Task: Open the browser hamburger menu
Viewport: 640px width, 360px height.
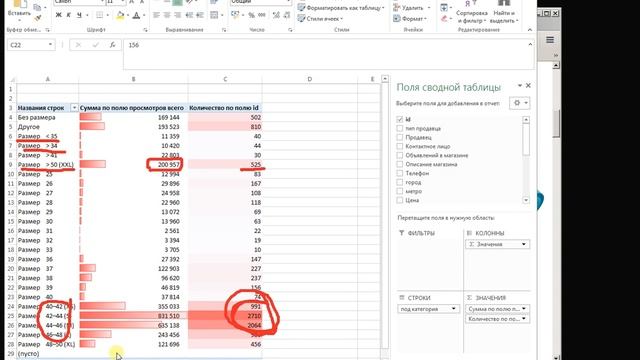Action: point(550,40)
